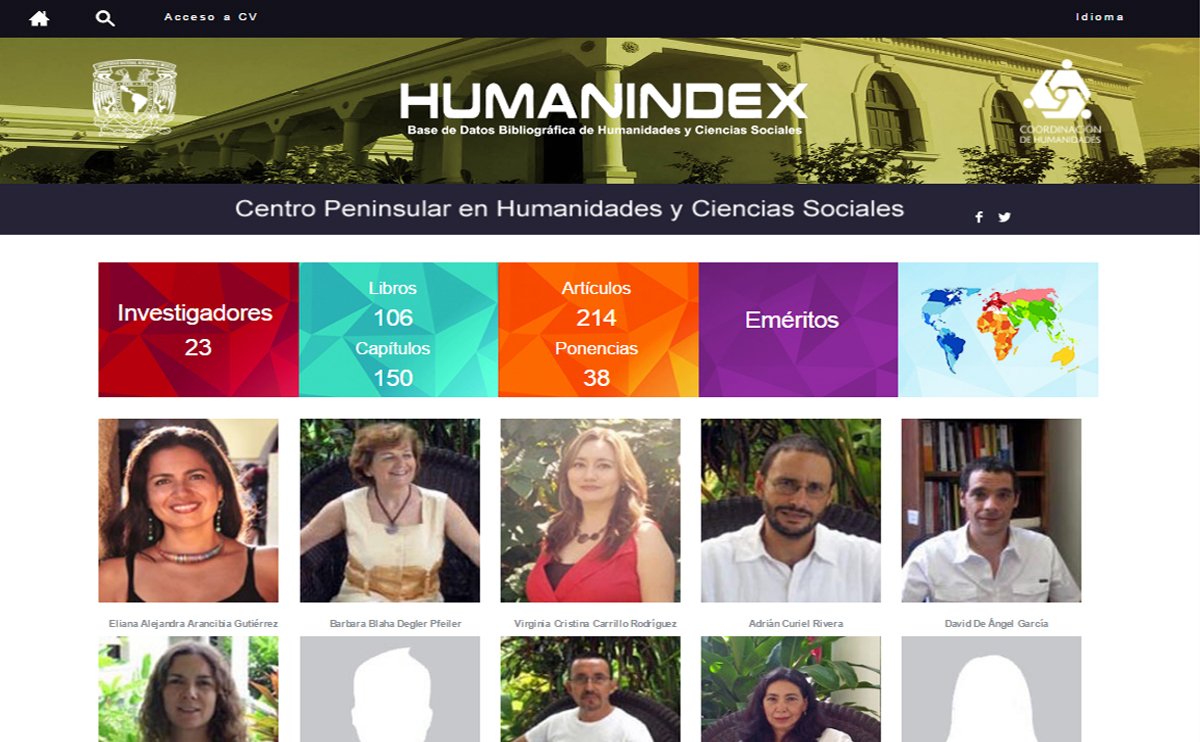Click Libros 106 in teal tile

click(393, 304)
